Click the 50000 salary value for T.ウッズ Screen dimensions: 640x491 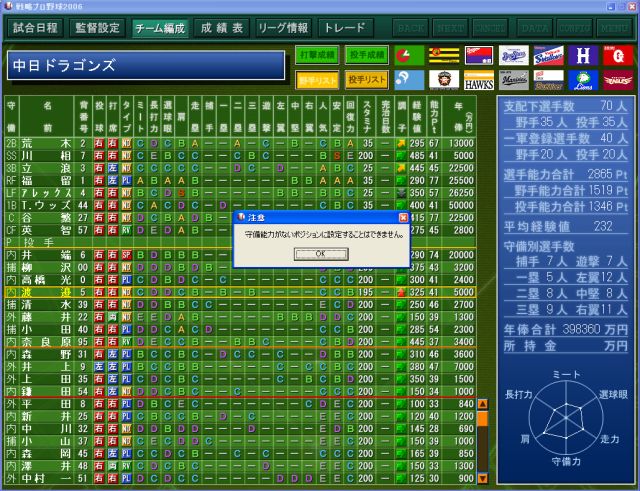tap(461, 205)
